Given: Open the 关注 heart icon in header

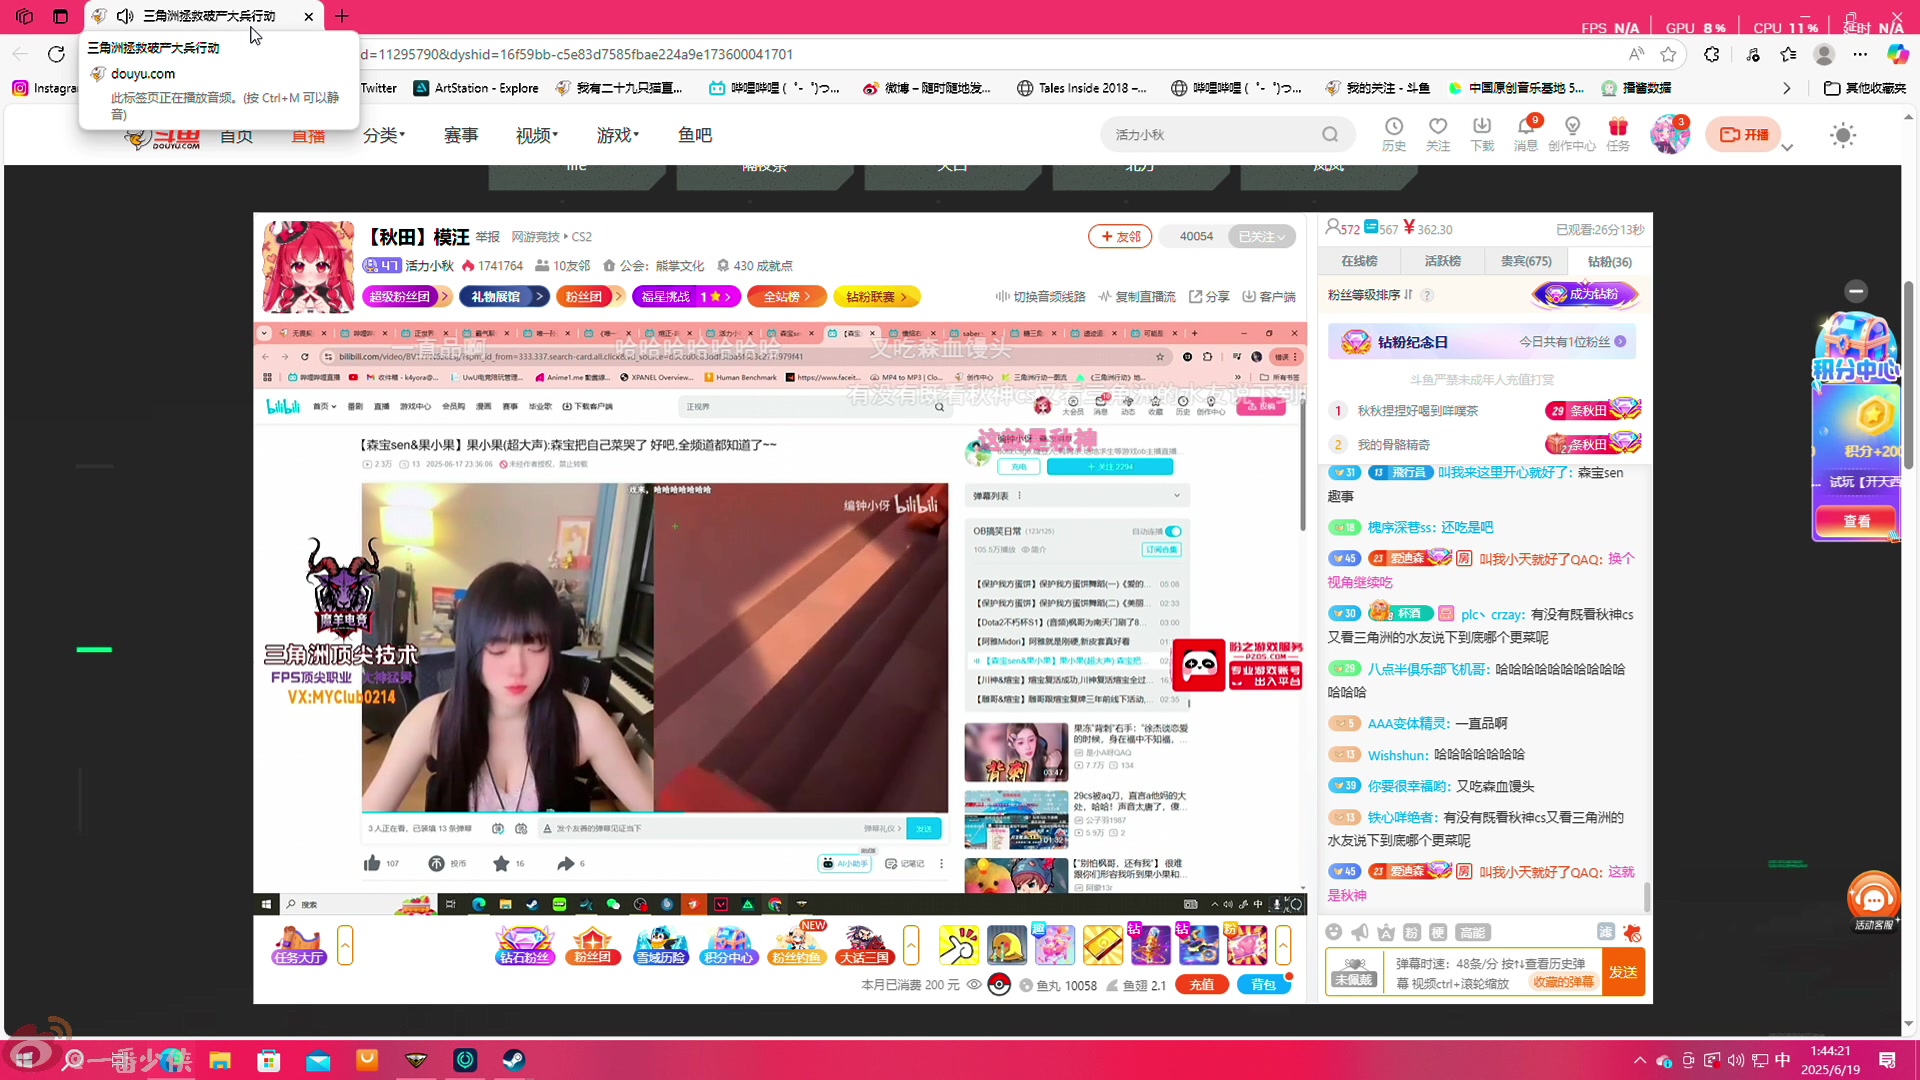Looking at the screenshot, I should tap(1438, 134).
